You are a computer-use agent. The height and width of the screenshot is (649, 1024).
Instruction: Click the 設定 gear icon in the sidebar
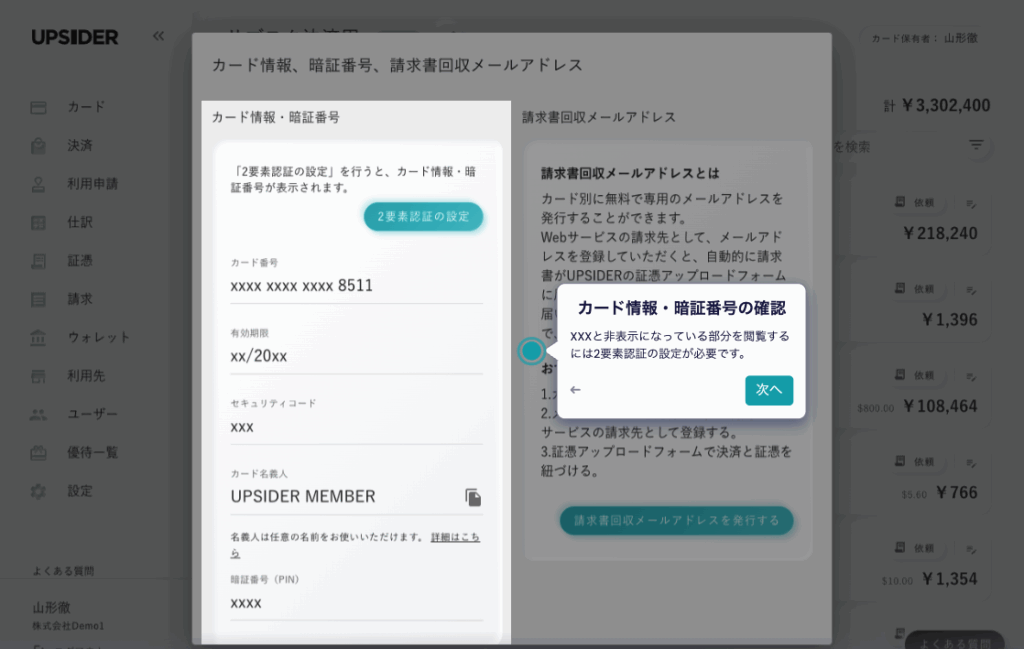click(39, 491)
